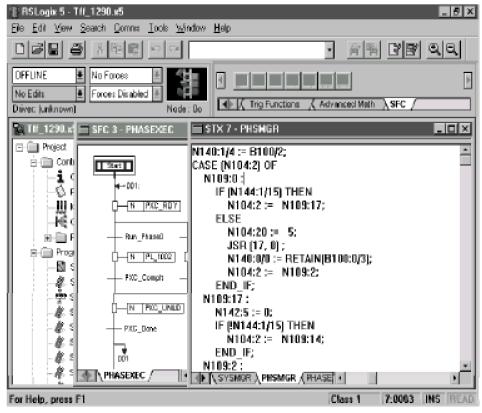Open the Edit menu

point(39,28)
